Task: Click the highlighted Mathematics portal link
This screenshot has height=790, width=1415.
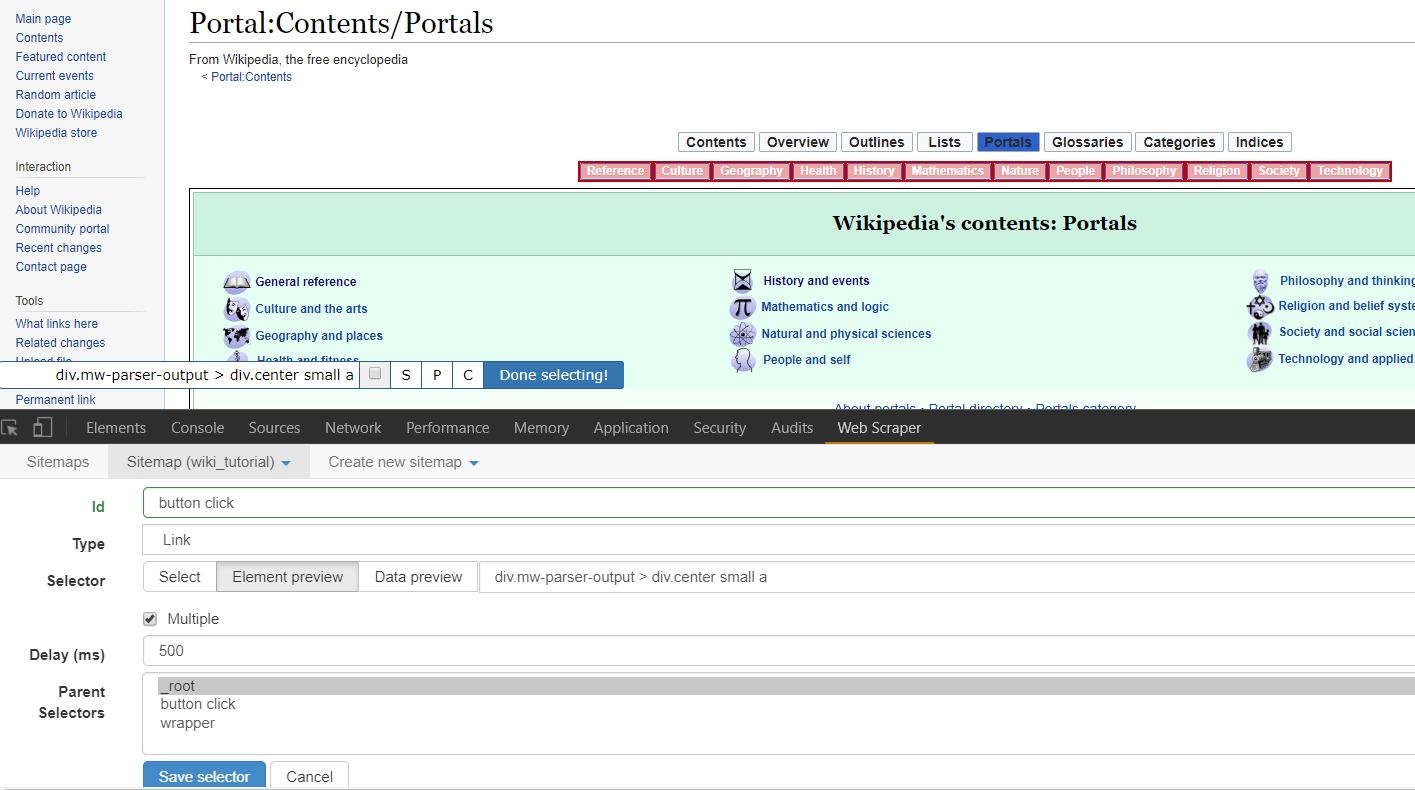Action: 948,171
